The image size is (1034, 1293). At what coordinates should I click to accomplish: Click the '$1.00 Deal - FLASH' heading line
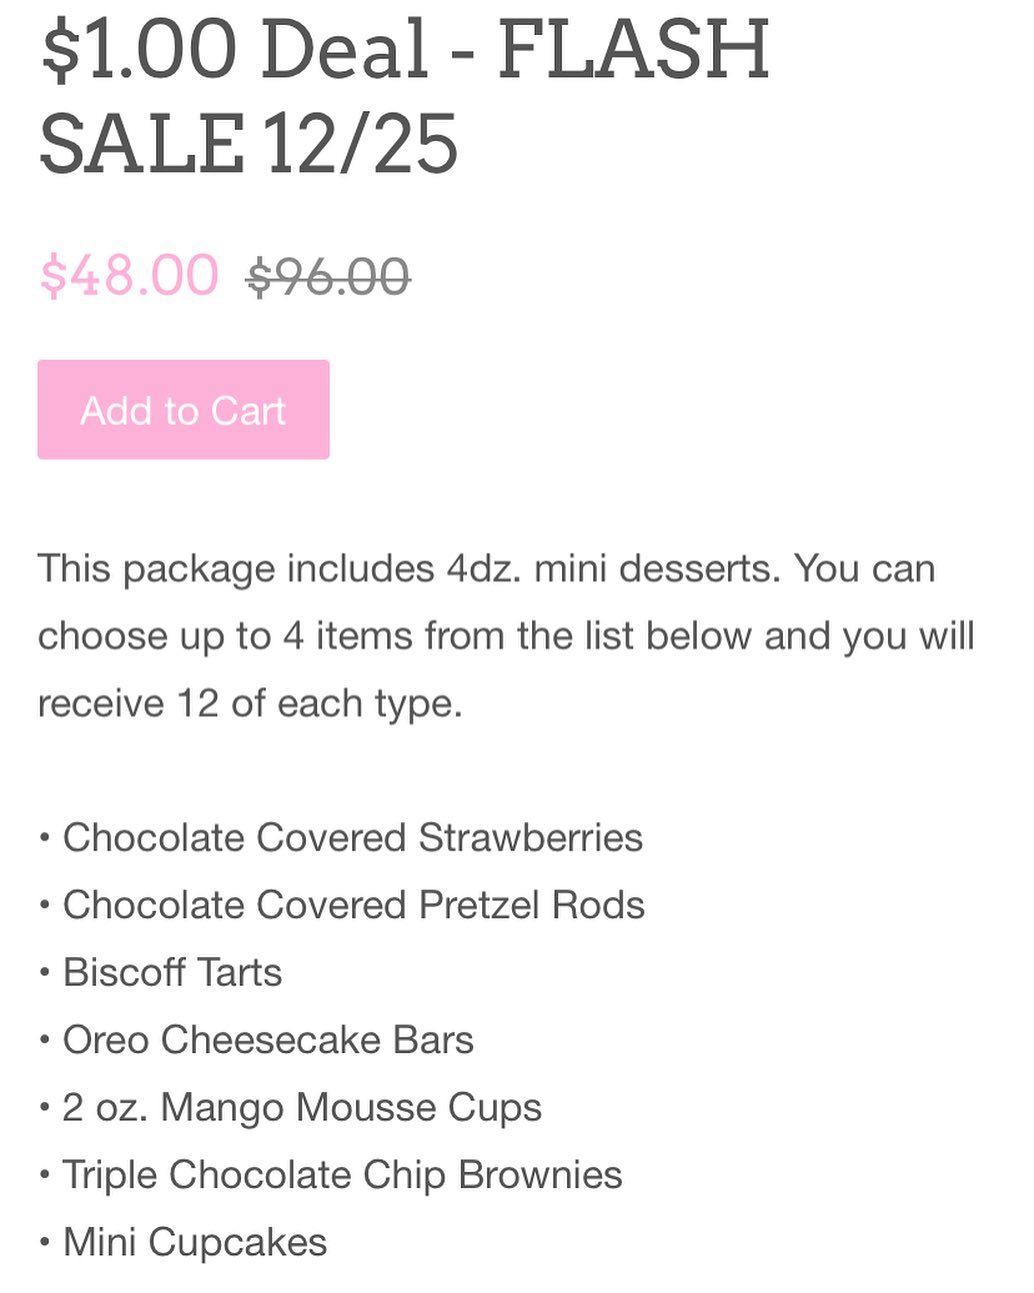(x=405, y=50)
